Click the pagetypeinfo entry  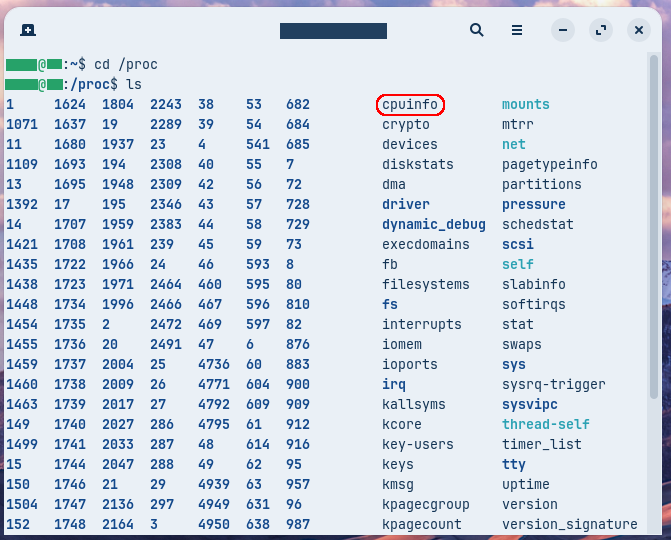[549, 164]
